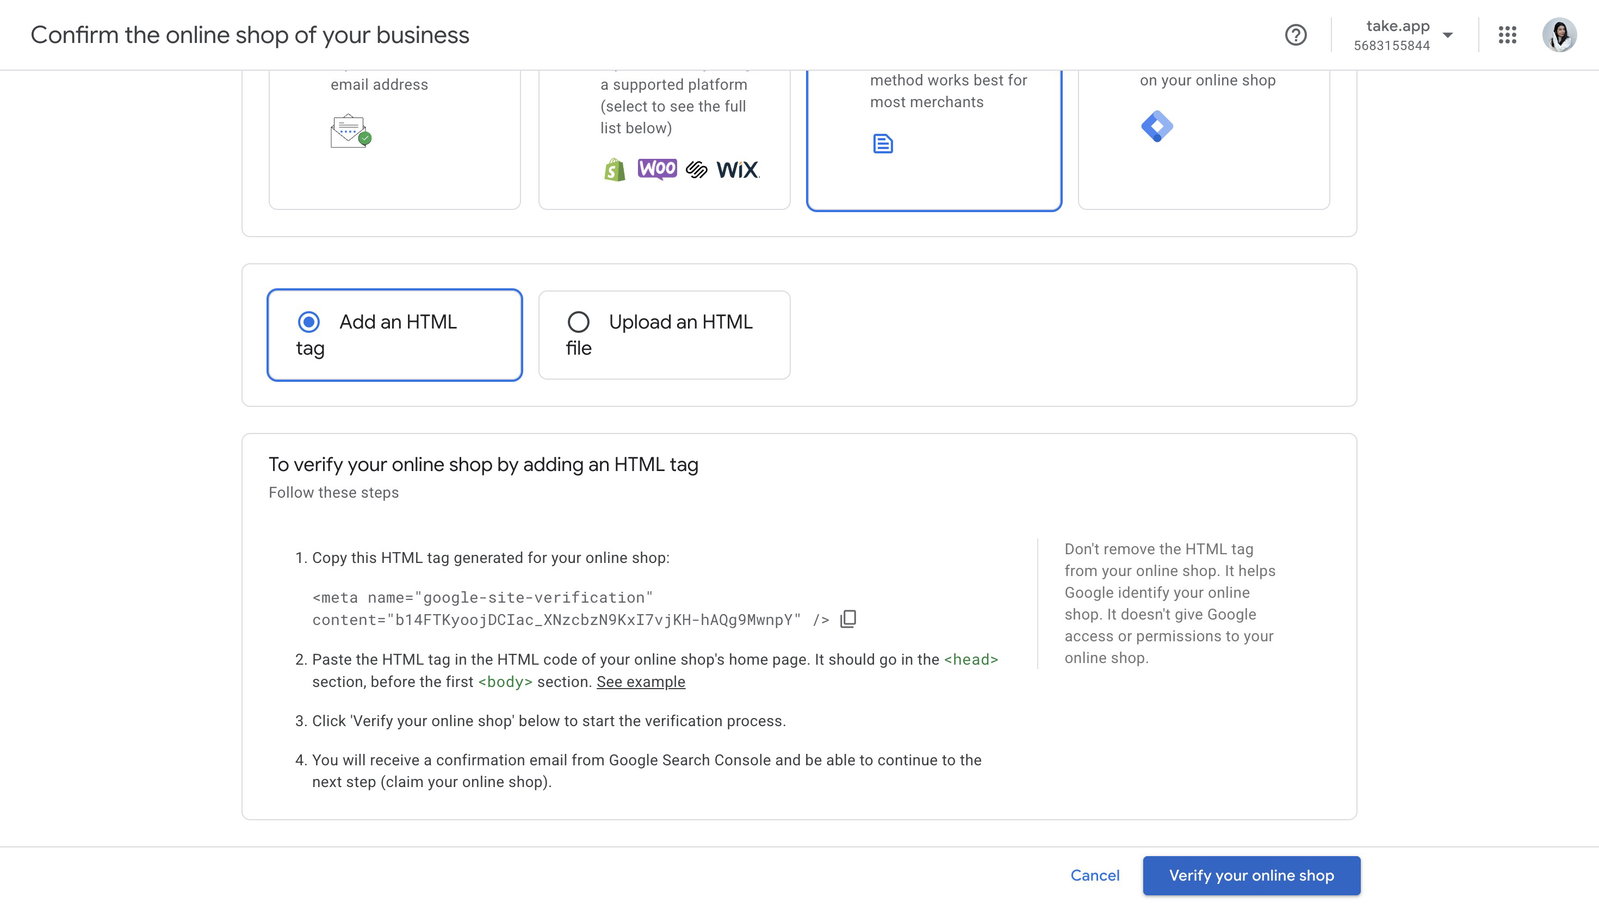Open the See example link
The width and height of the screenshot is (1599, 904).
pyautogui.click(x=641, y=682)
